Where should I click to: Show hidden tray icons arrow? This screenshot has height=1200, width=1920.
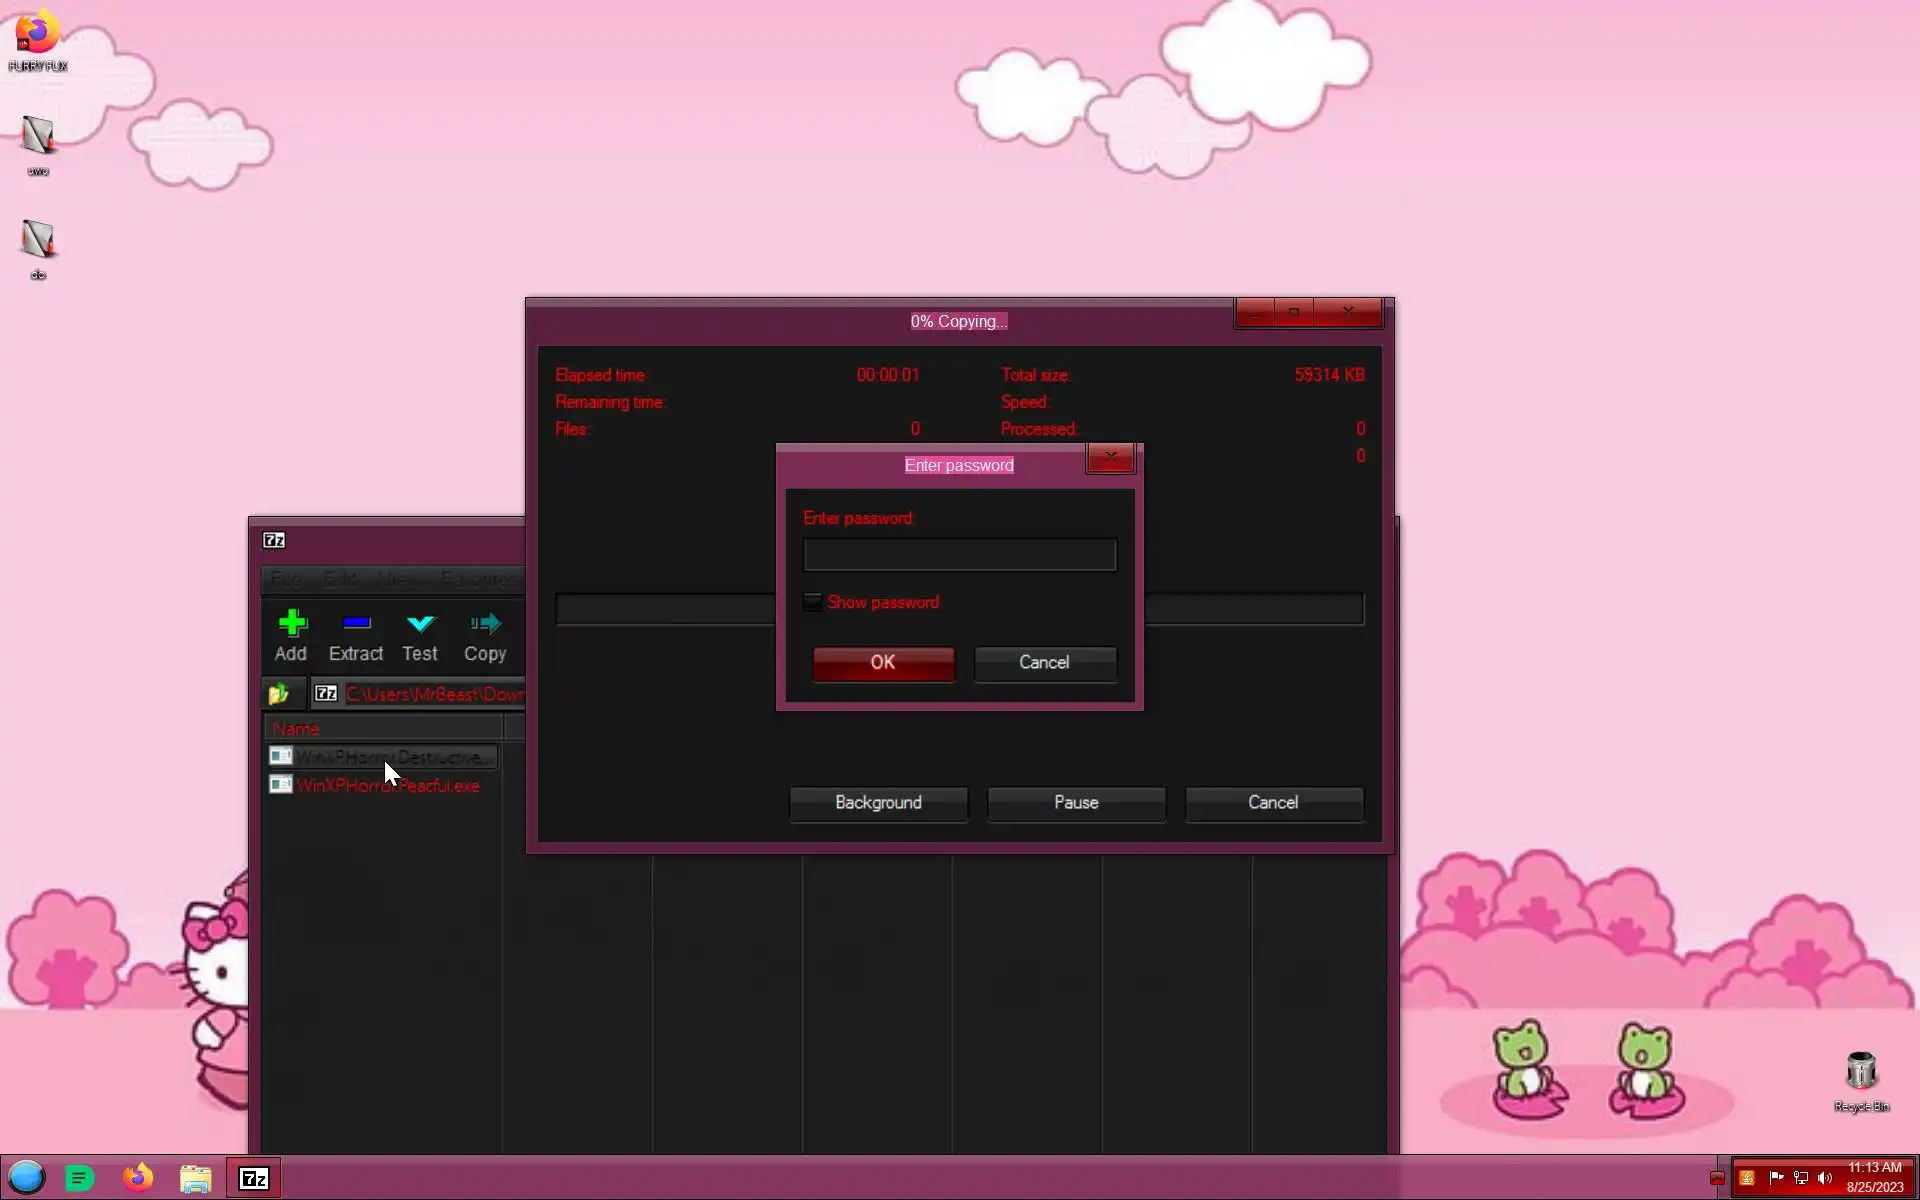(x=1717, y=1178)
